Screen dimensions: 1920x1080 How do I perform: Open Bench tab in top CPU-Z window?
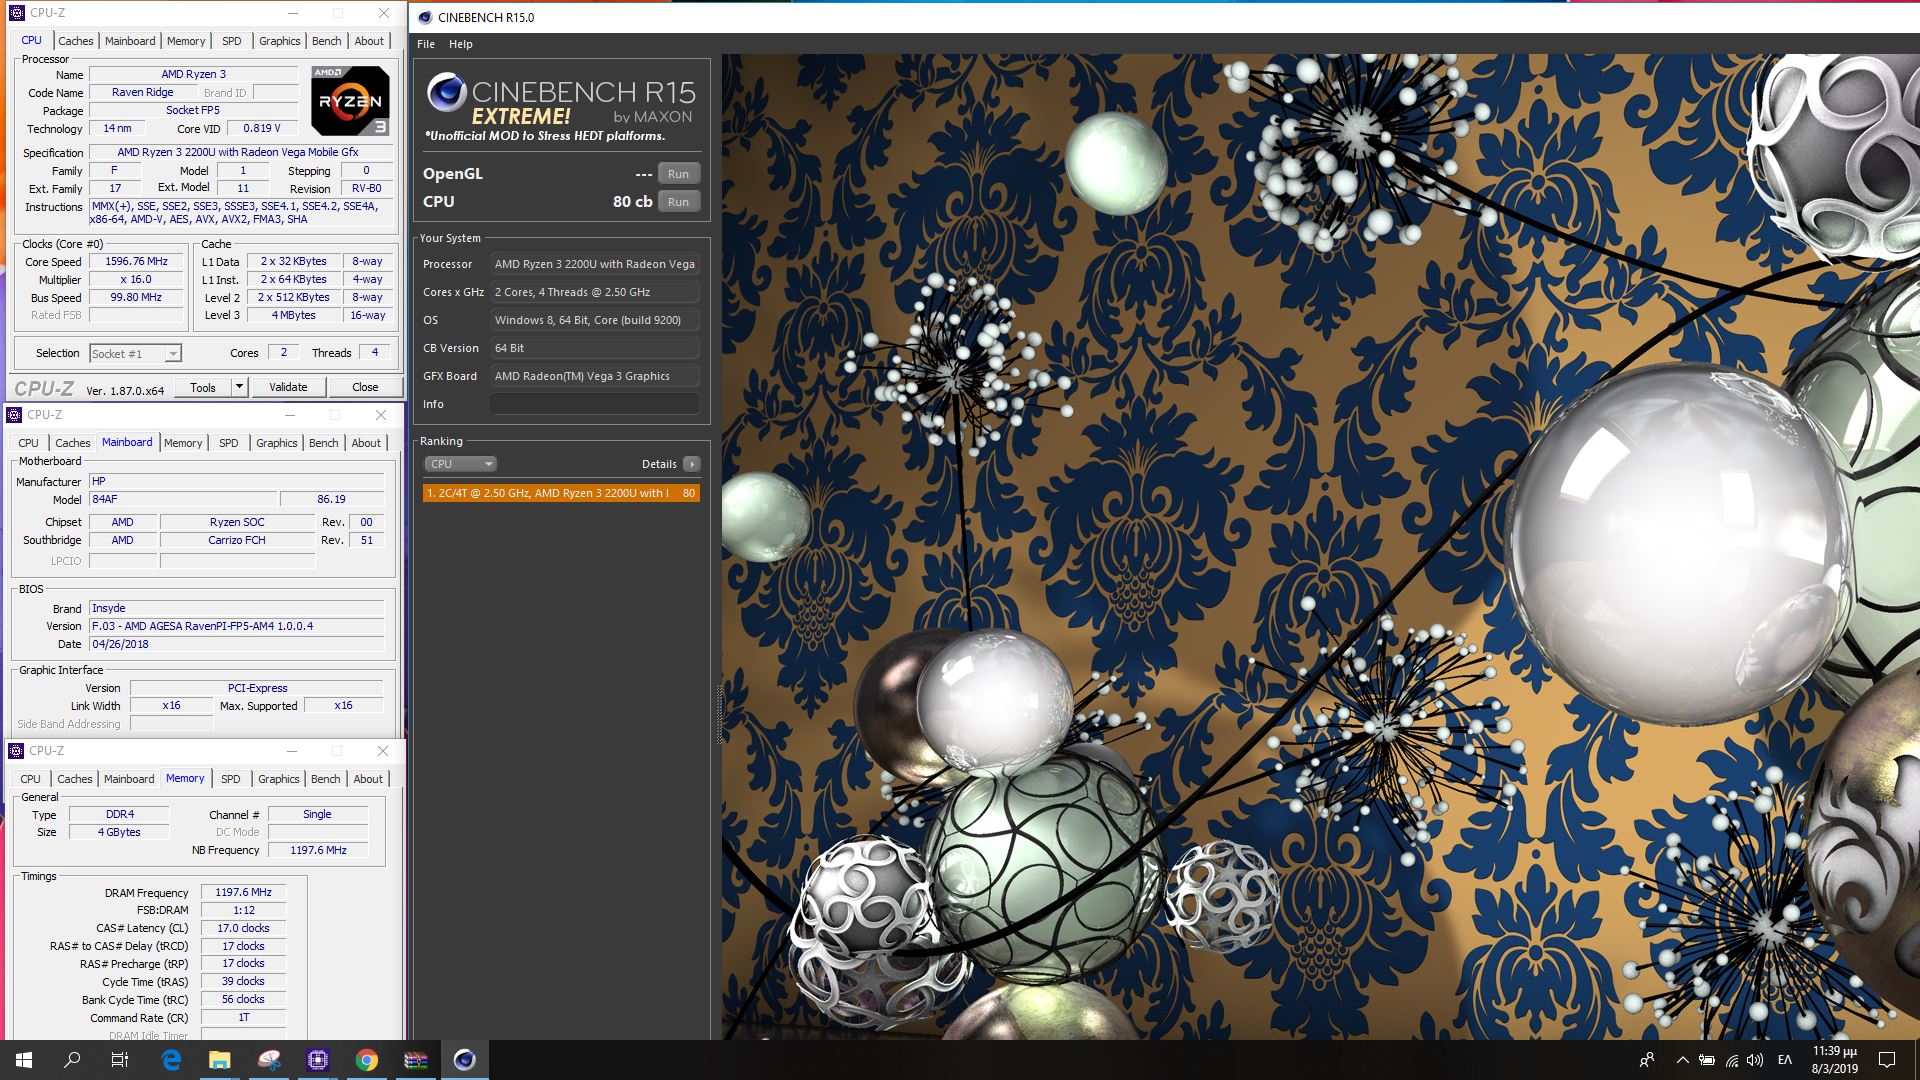tap(327, 41)
